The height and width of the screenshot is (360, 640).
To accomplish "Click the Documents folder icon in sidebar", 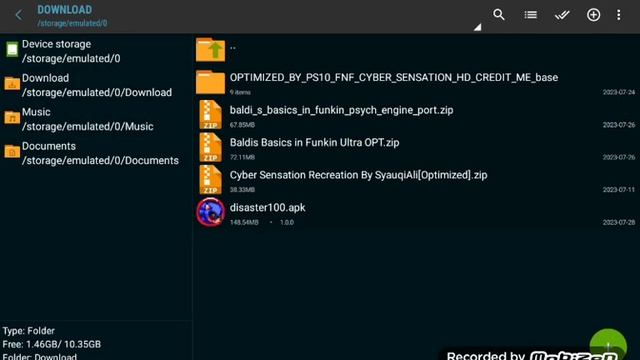I will click(x=12, y=151).
